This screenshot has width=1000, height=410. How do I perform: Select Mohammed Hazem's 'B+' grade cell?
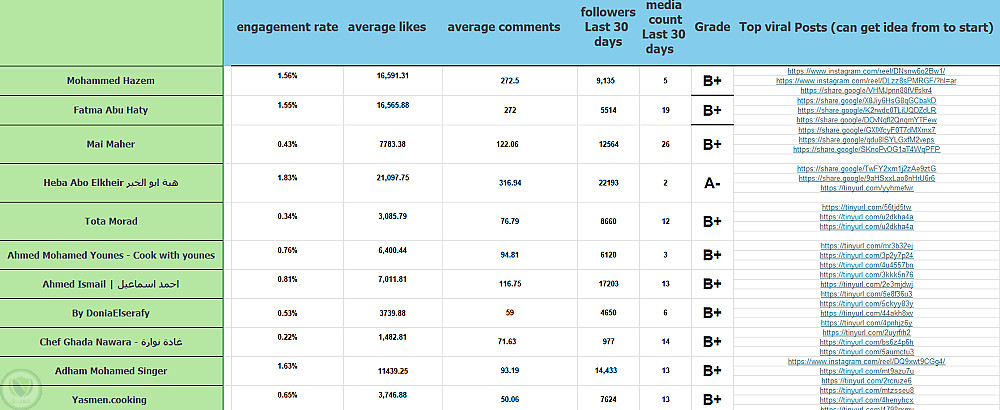click(x=712, y=81)
